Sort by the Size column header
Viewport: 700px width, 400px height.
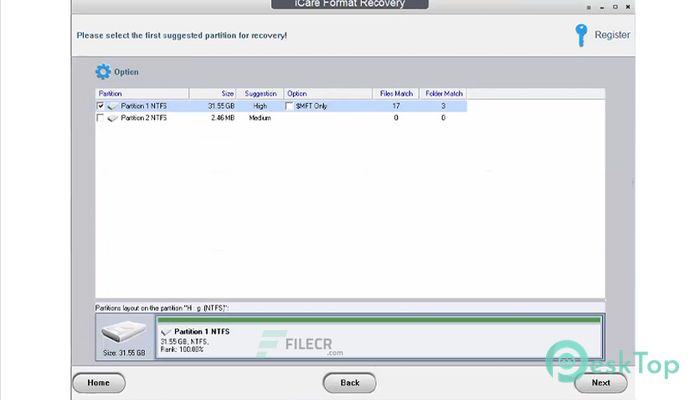pos(212,93)
